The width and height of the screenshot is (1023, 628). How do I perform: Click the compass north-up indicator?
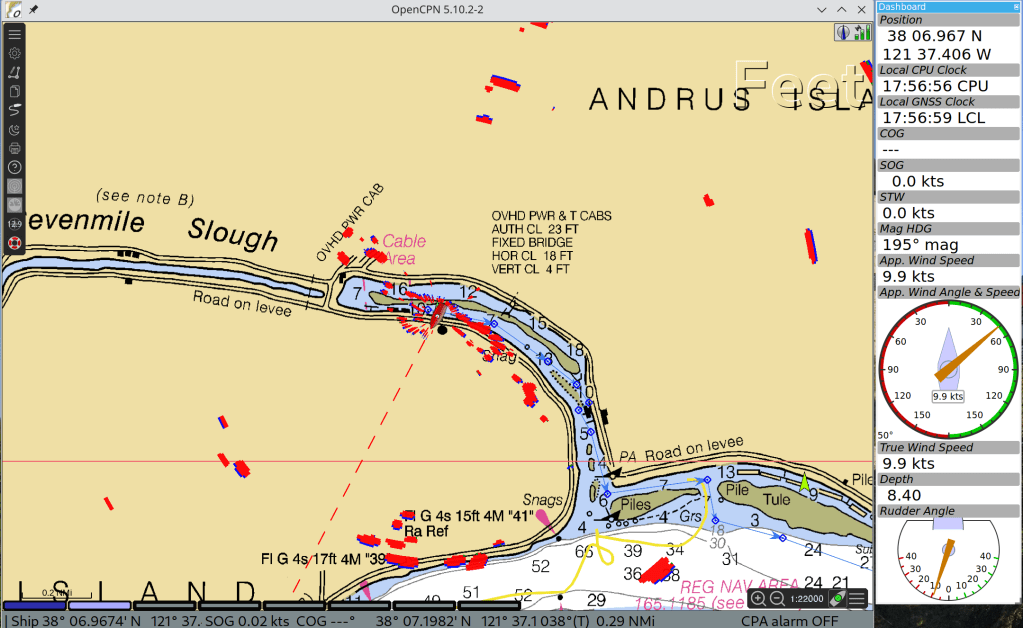843,33
